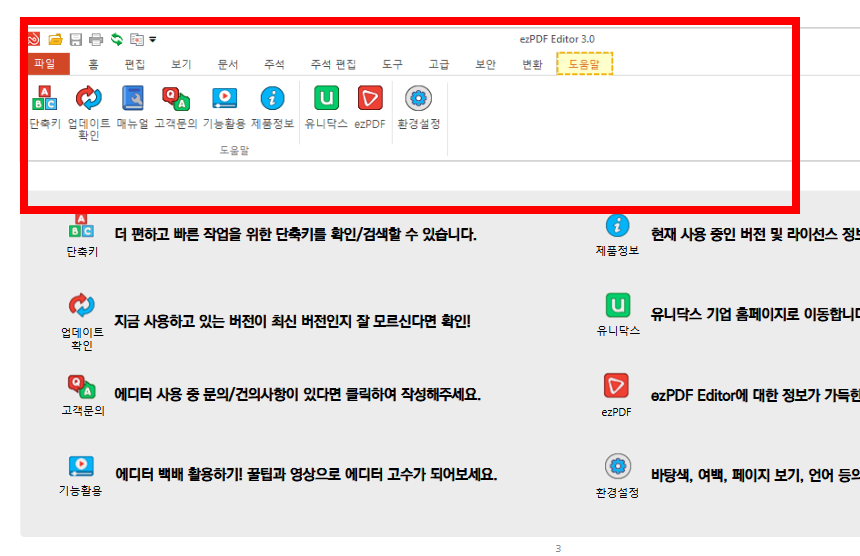Screen dimensions: 860x556
Task: Select the 편집 tab
Action: (x=135, y=64)
